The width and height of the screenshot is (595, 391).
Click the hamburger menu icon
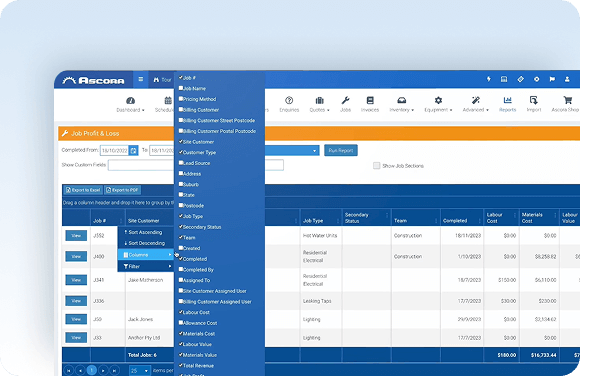click(141, 79)
